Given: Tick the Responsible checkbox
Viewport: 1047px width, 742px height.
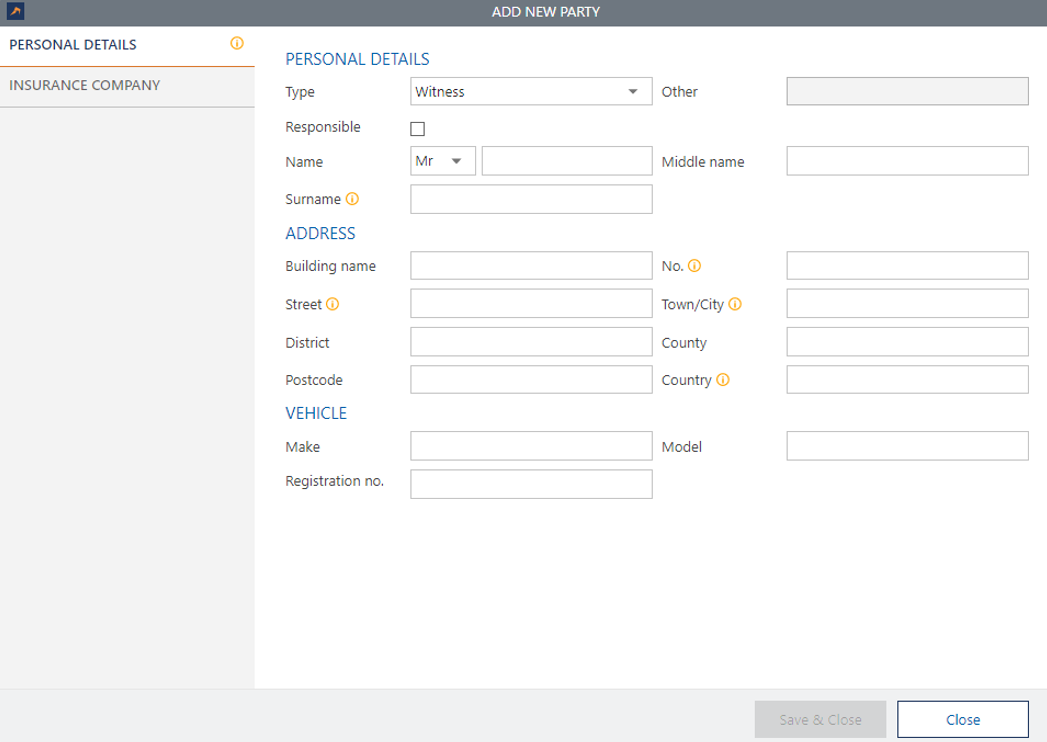Looking at the screenshot, I should pos(418,129).
